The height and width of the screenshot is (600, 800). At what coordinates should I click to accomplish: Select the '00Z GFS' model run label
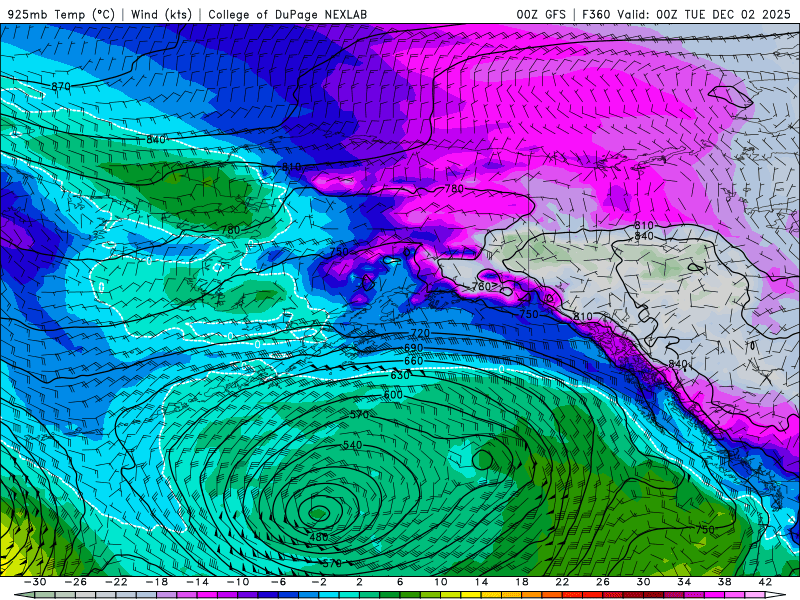pos(541,15)
